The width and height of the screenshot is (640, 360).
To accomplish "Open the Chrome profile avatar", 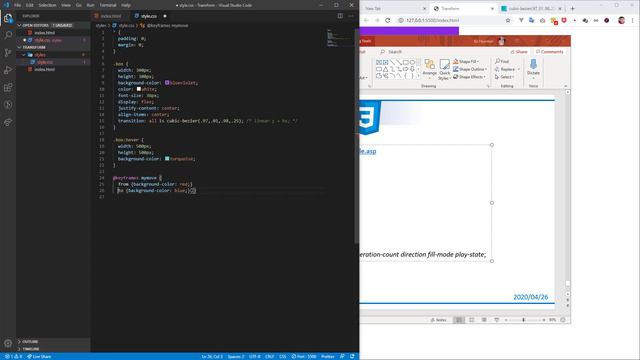I will tap(621, 20).
